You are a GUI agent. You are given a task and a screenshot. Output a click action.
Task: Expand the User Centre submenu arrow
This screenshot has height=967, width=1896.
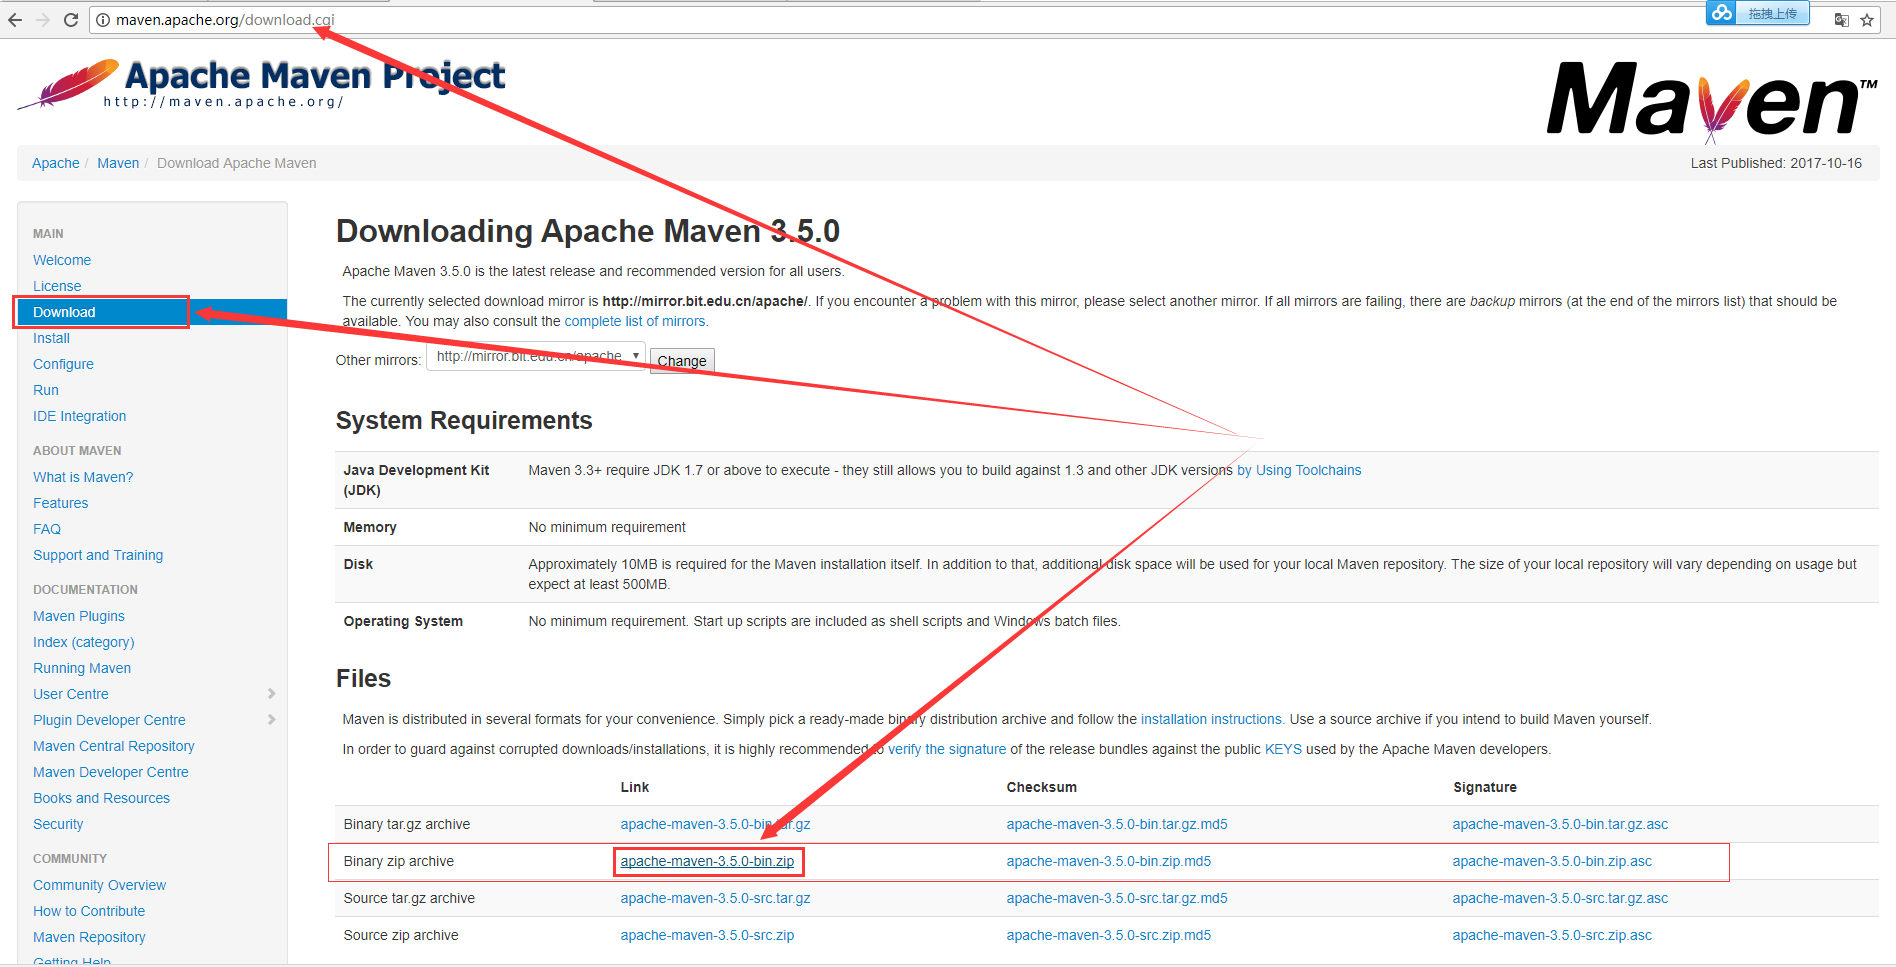(271, 694)
